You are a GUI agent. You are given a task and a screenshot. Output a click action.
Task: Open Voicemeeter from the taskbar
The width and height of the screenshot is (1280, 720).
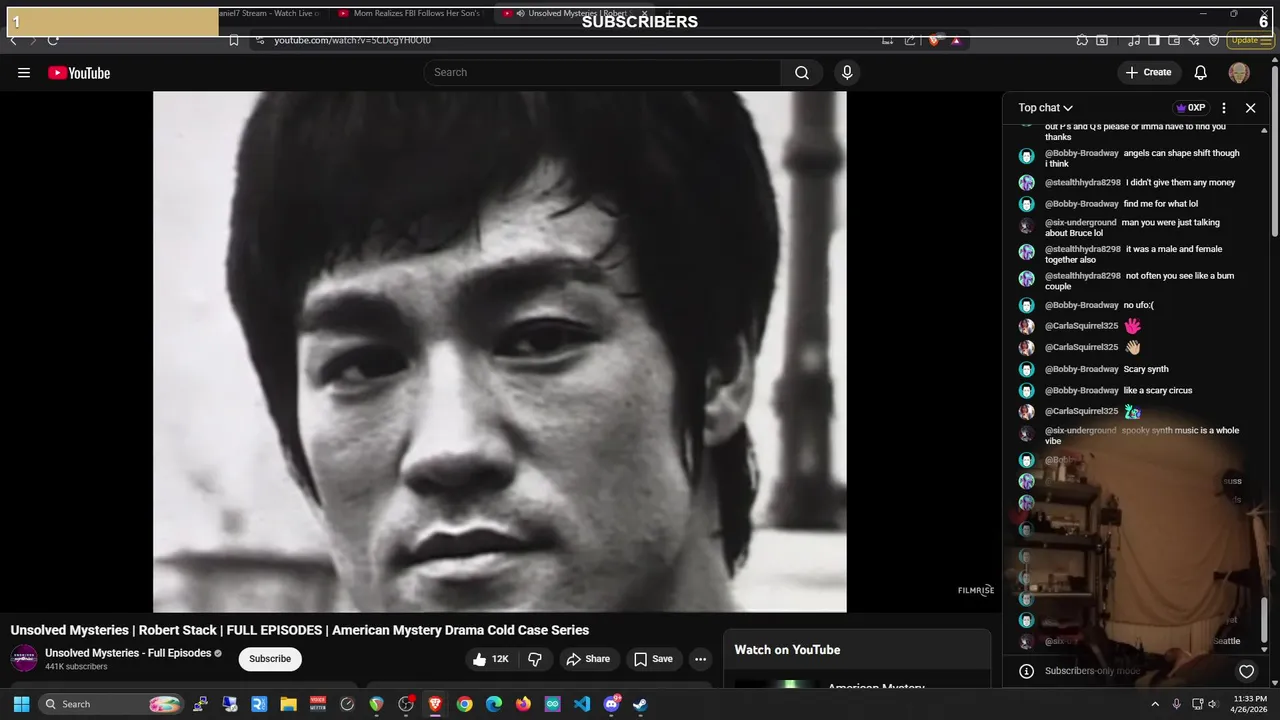coord(317,704)
